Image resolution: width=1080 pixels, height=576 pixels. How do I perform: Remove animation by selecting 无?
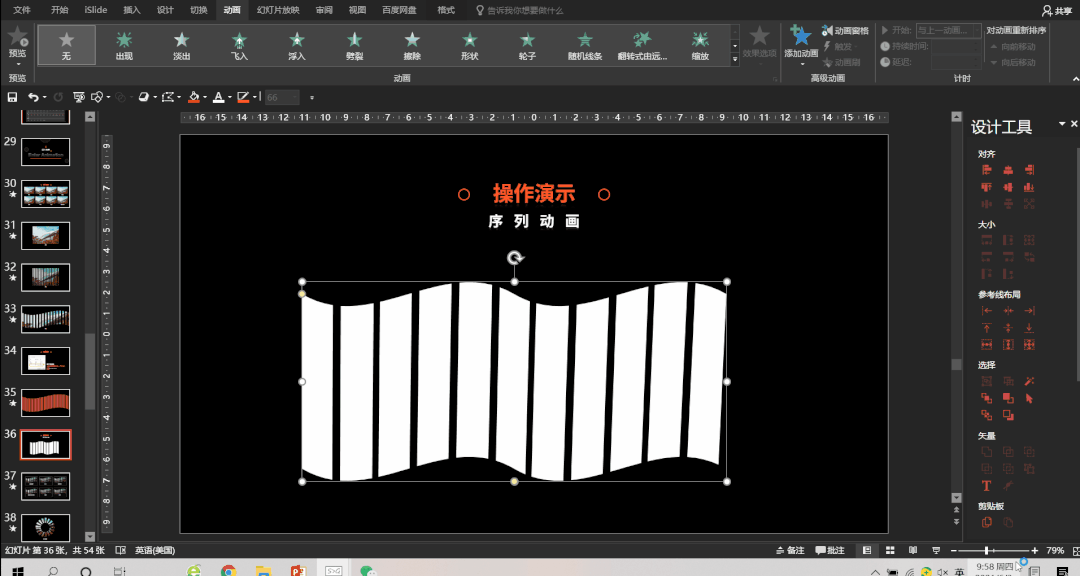[x=66, y=45]
